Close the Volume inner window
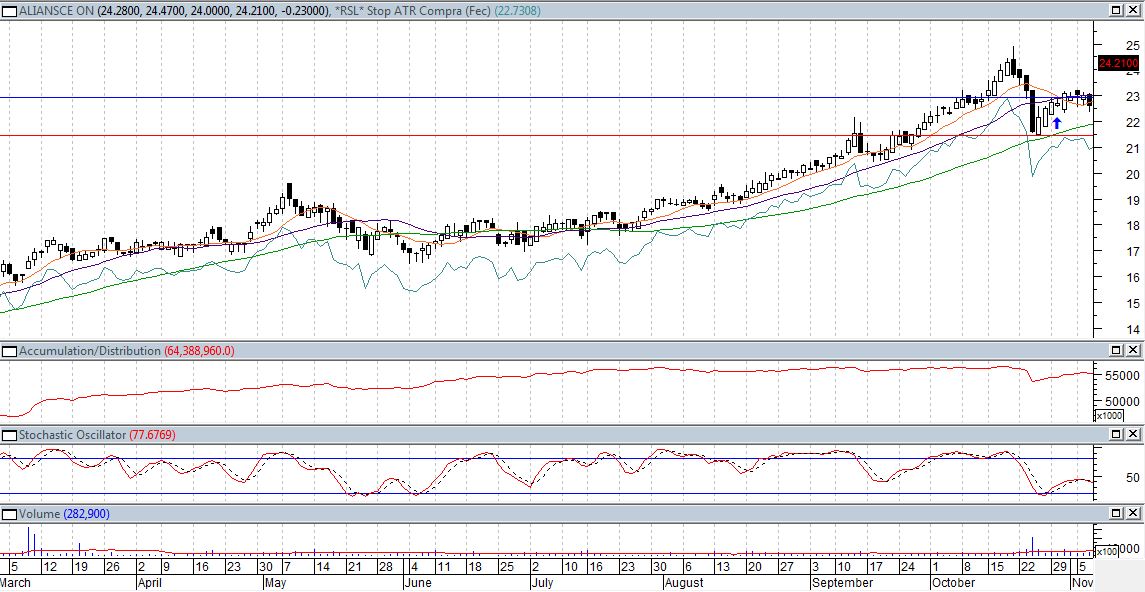The height and width of the screenshot is (592, 1145). tap(1134, 514)
